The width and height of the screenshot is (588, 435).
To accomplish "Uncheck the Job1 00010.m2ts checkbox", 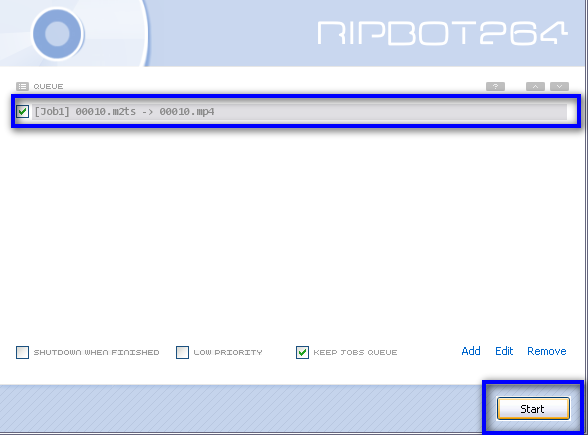I will point(22,111).
